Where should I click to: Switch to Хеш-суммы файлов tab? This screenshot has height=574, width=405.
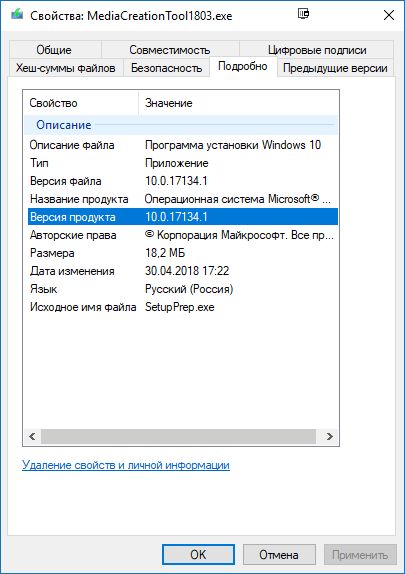pyautogui.click(x=66, y=68)
